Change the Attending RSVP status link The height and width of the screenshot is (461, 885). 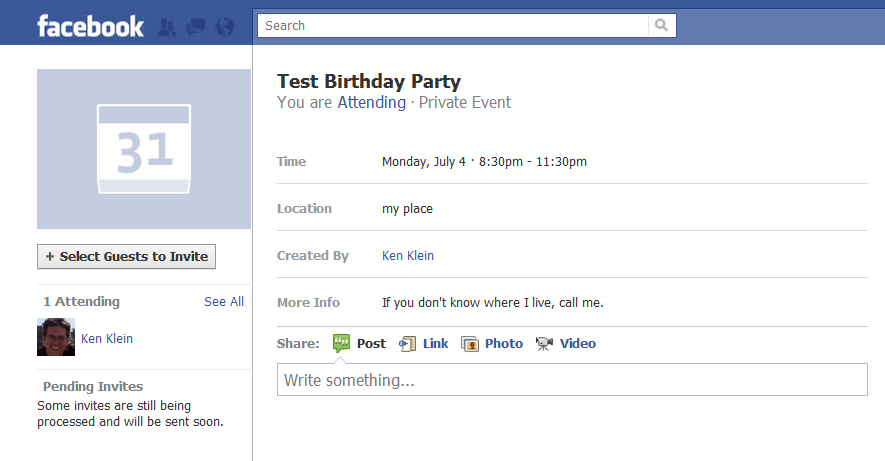371,102
